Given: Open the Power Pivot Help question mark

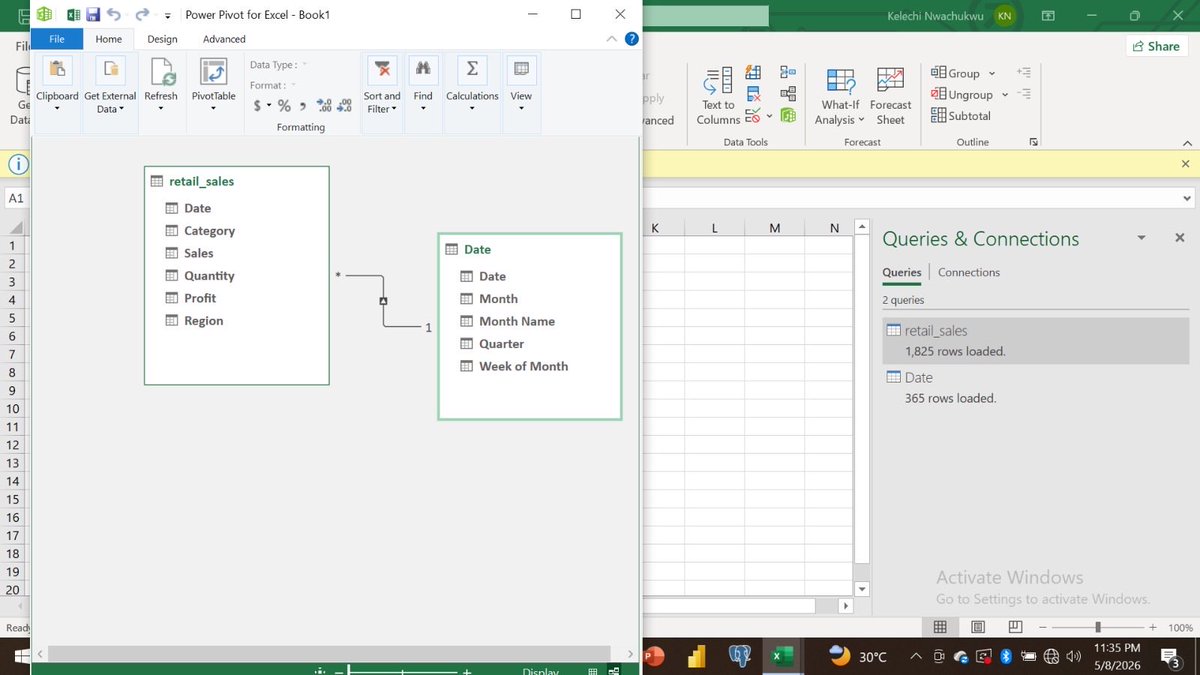Looking at the screenshot, I should (631, 39).
